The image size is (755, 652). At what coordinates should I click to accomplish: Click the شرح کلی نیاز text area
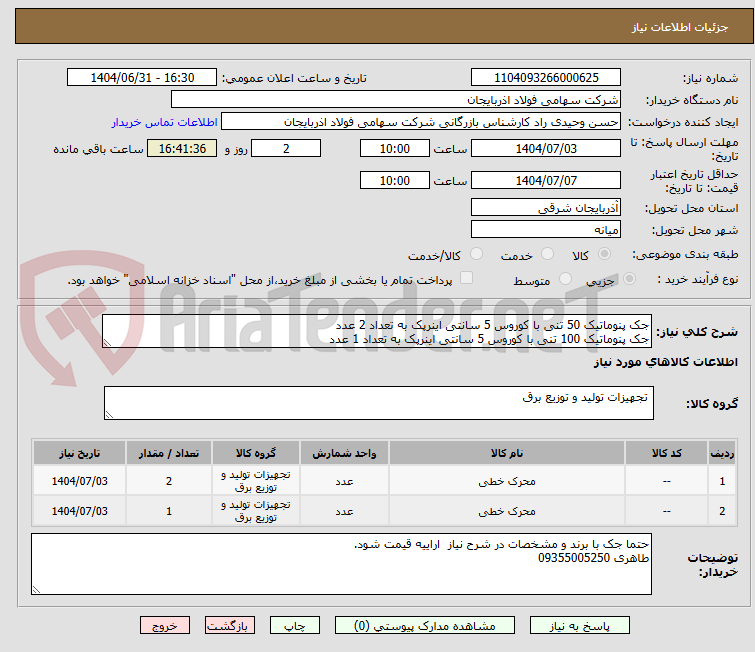point(378,331)
